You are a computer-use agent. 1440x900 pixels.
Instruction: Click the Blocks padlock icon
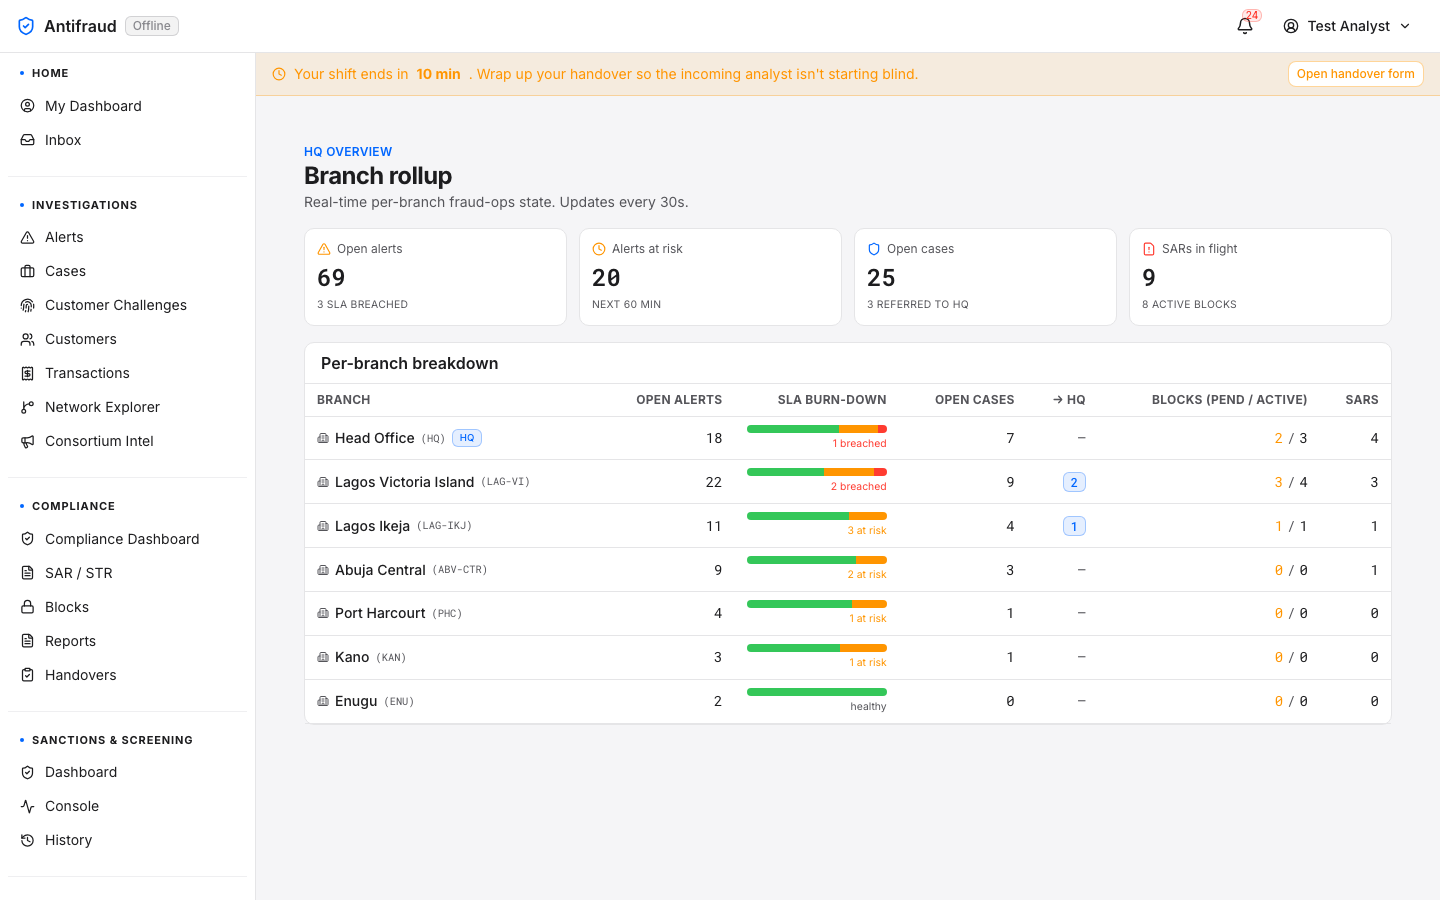click(28, 607)
